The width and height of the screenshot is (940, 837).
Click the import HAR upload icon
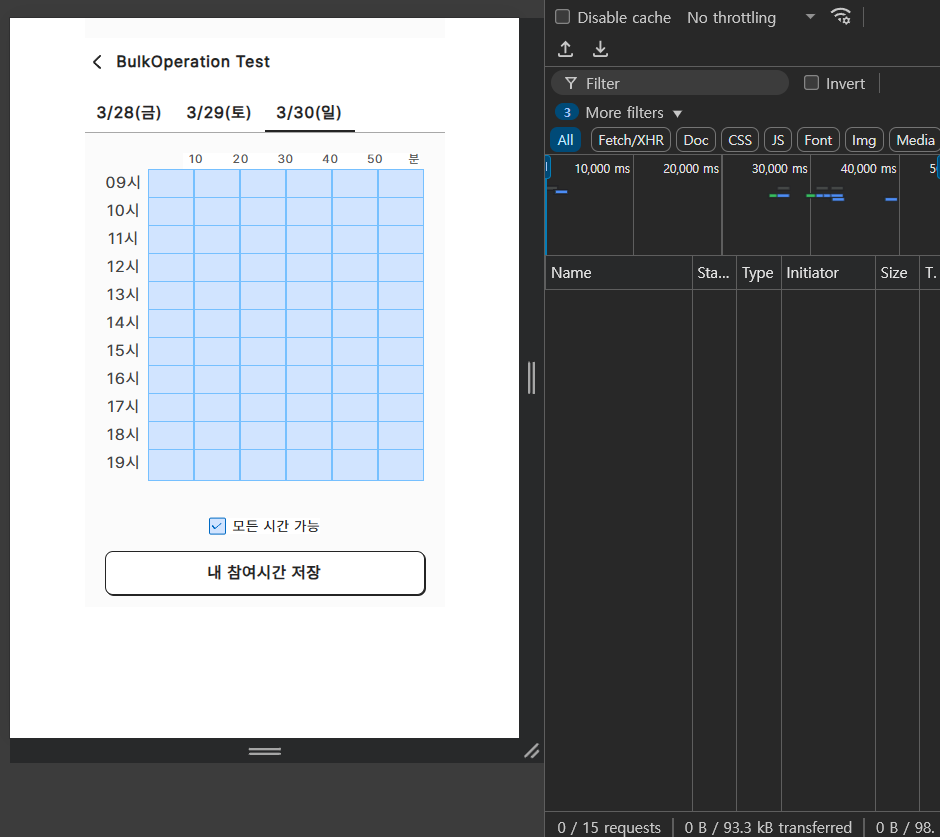click(565, 49)
